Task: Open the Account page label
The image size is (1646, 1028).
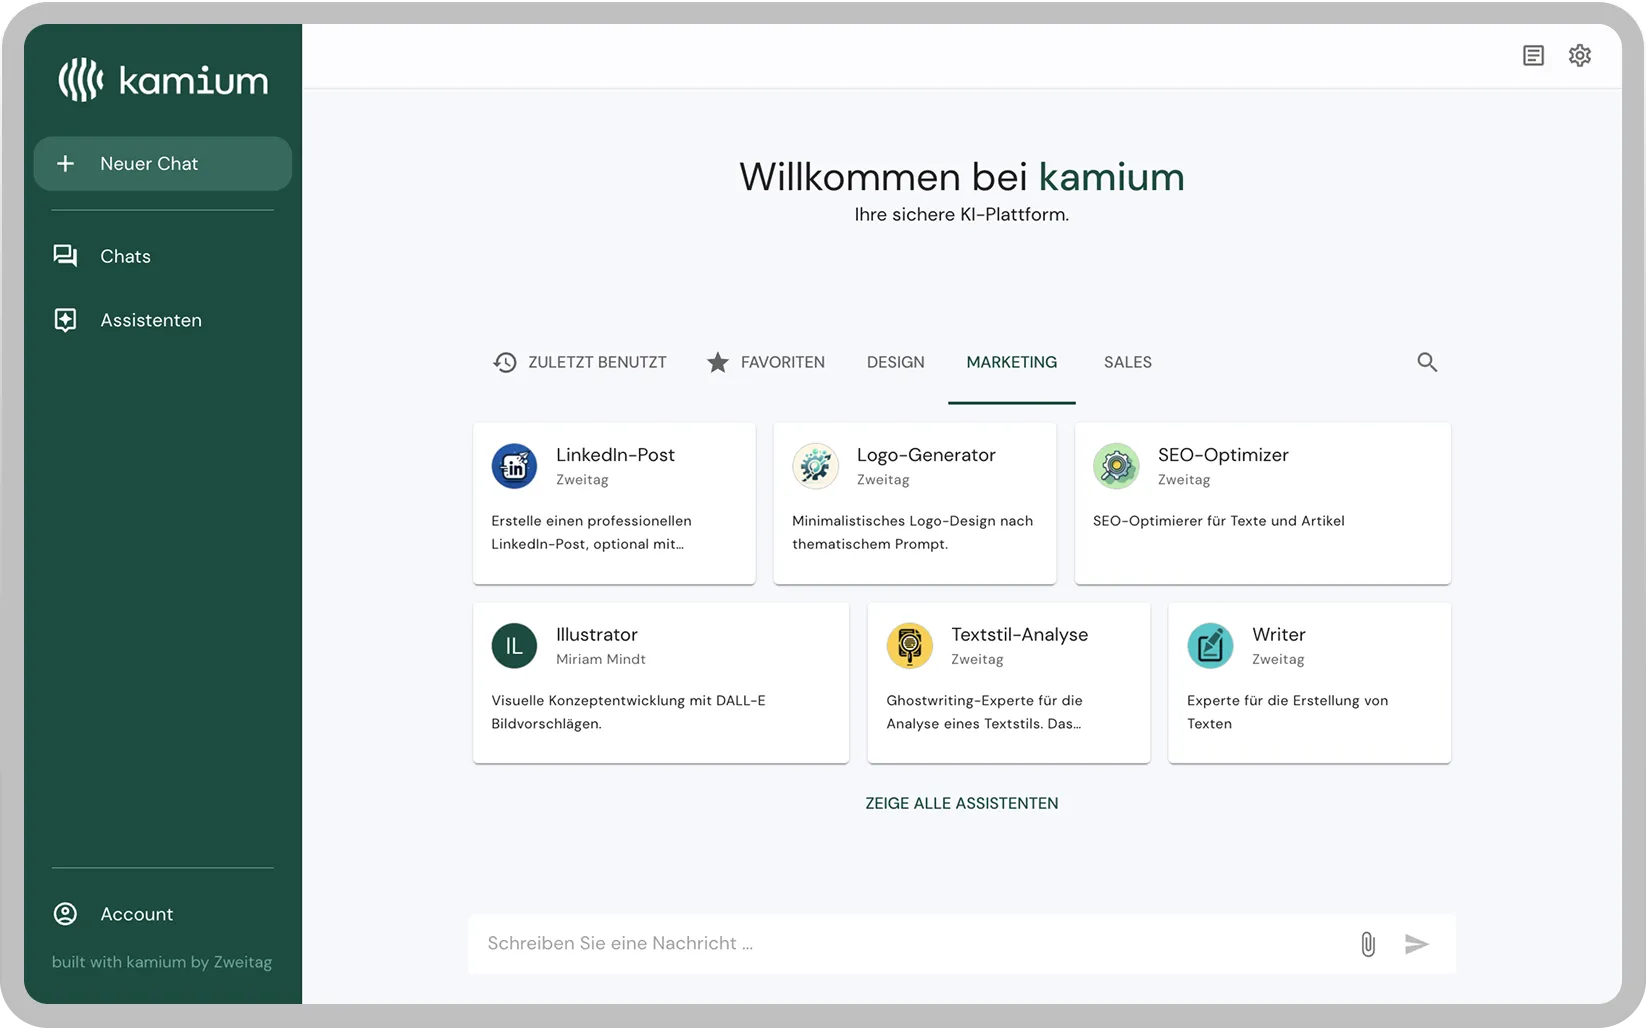Action: [x=137, y=914]
